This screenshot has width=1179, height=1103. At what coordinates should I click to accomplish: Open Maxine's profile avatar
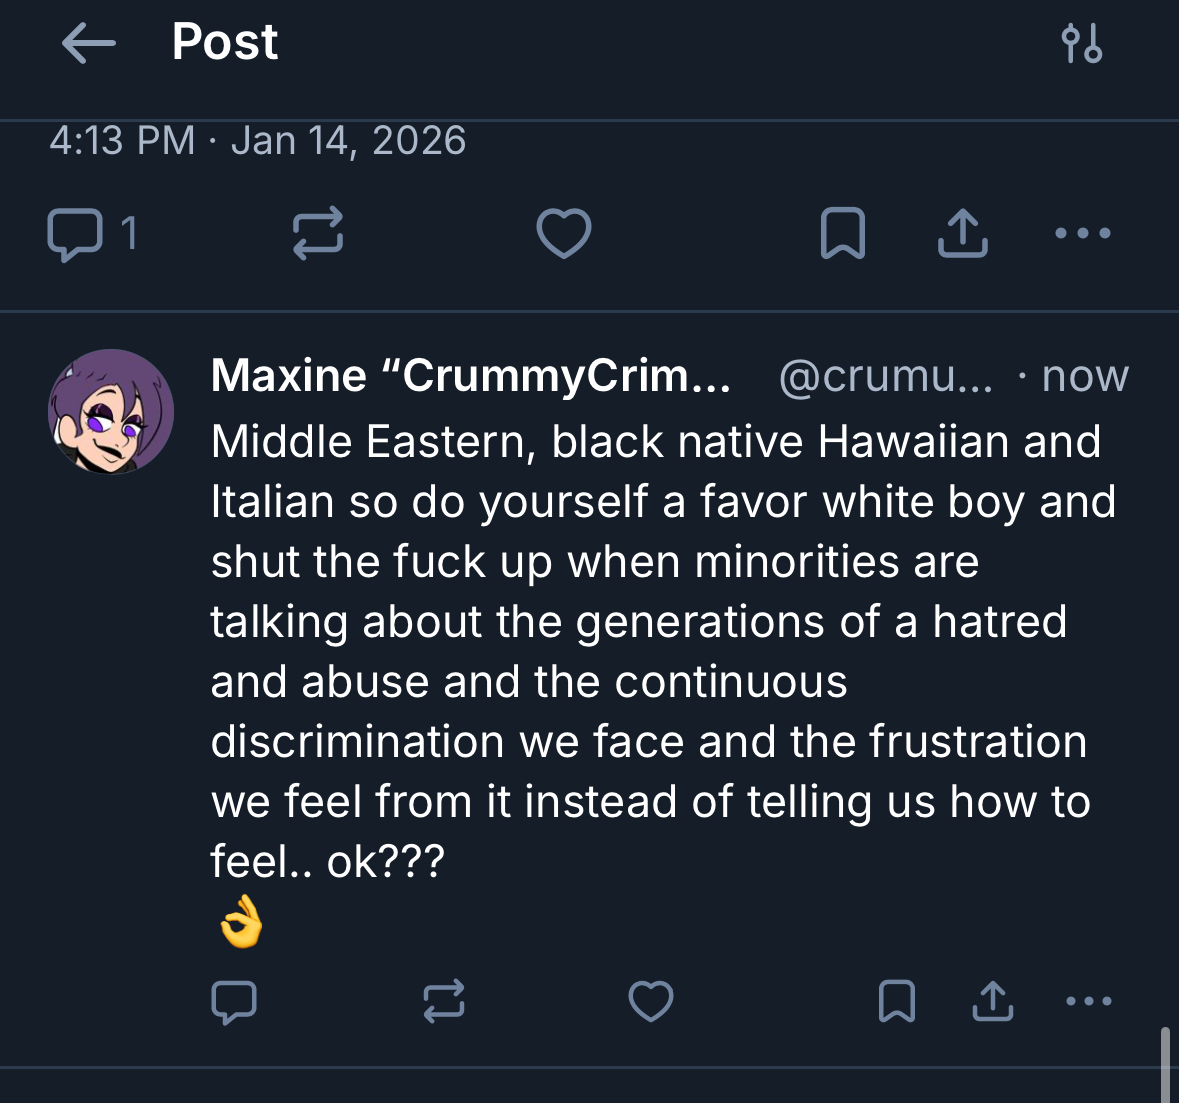pos(111,411)
